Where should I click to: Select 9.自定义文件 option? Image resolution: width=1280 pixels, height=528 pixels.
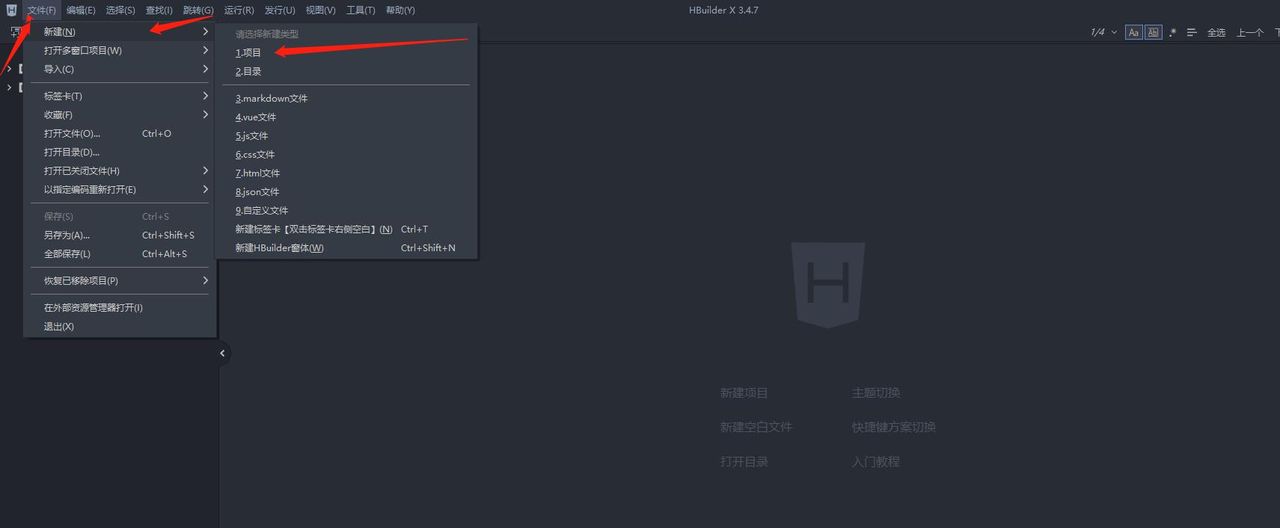point(346,210)
